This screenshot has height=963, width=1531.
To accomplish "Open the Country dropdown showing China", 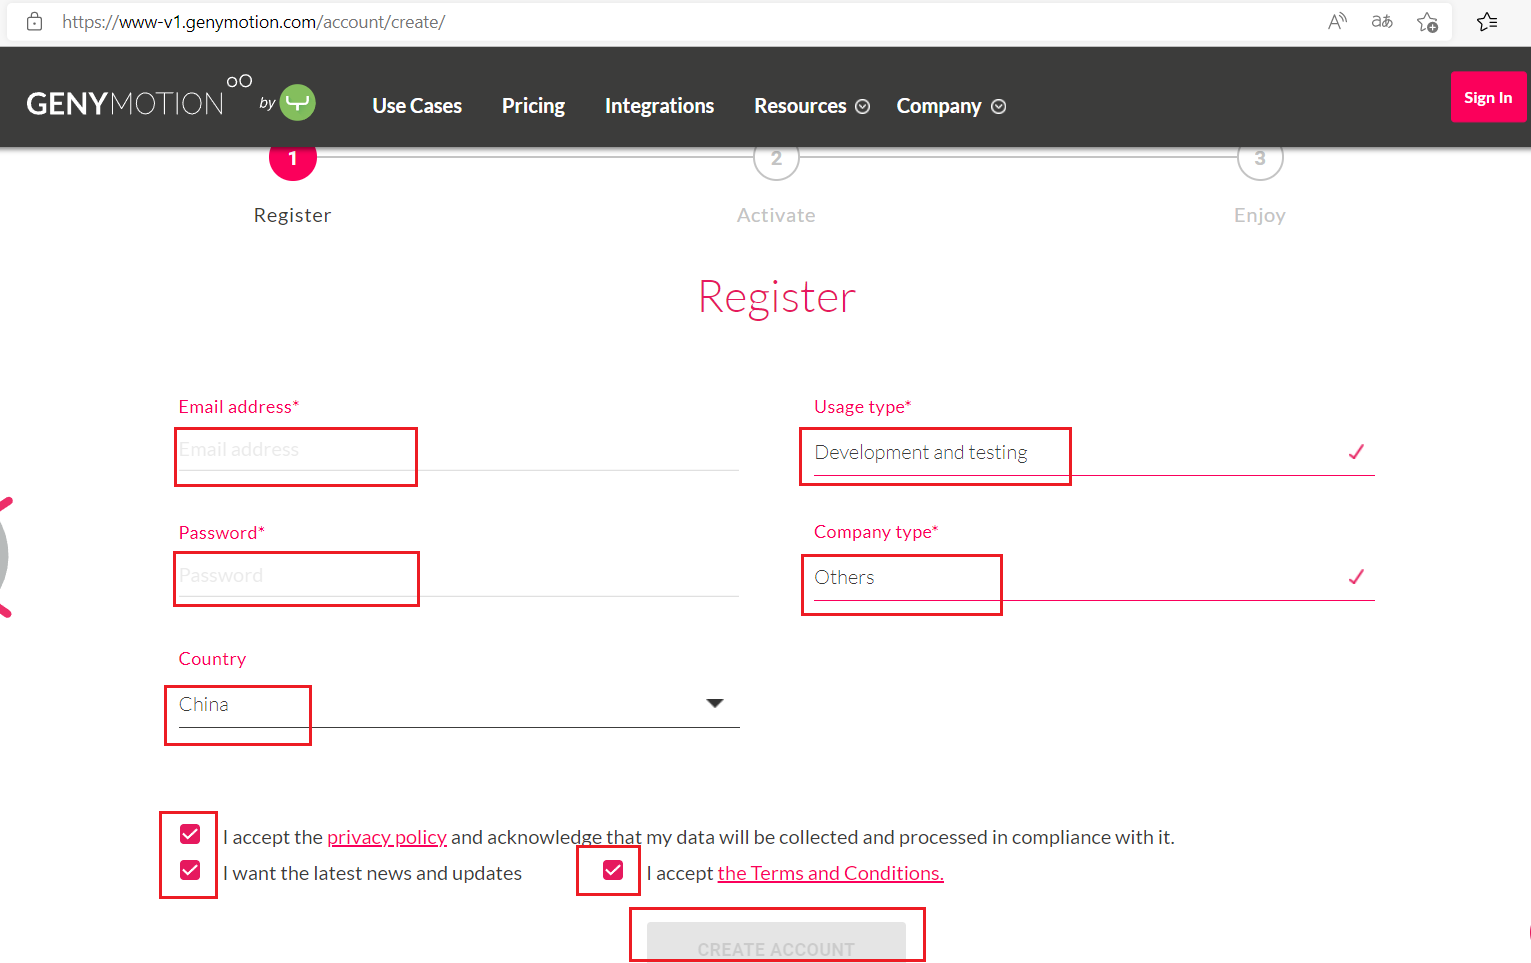I will tap(459, 705).
